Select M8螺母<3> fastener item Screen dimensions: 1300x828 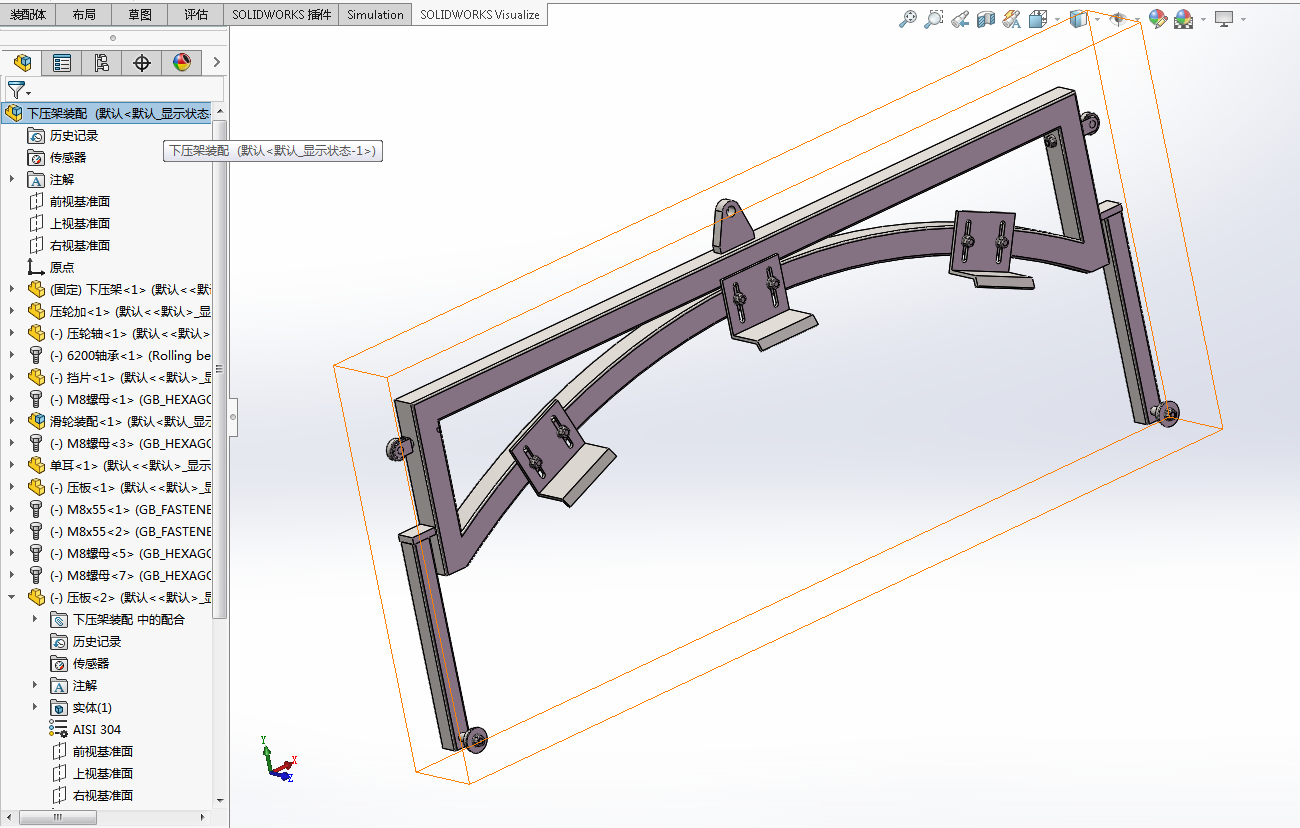130,443
